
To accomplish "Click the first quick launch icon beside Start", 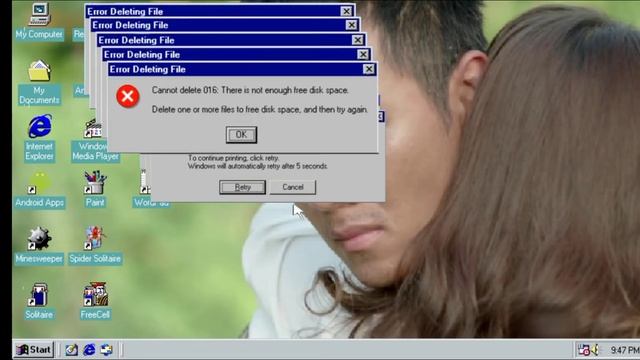I will 71,350.
